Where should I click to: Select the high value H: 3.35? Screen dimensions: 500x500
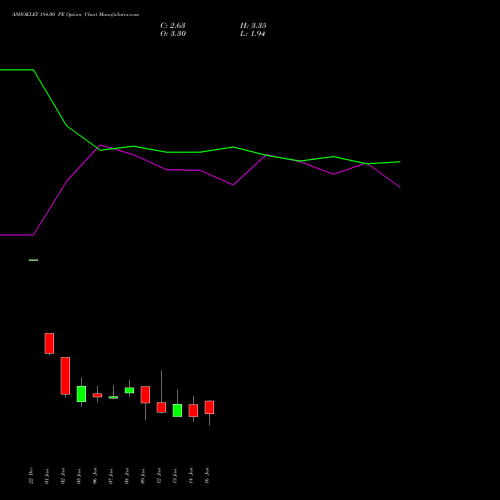(x=253, y=26)
